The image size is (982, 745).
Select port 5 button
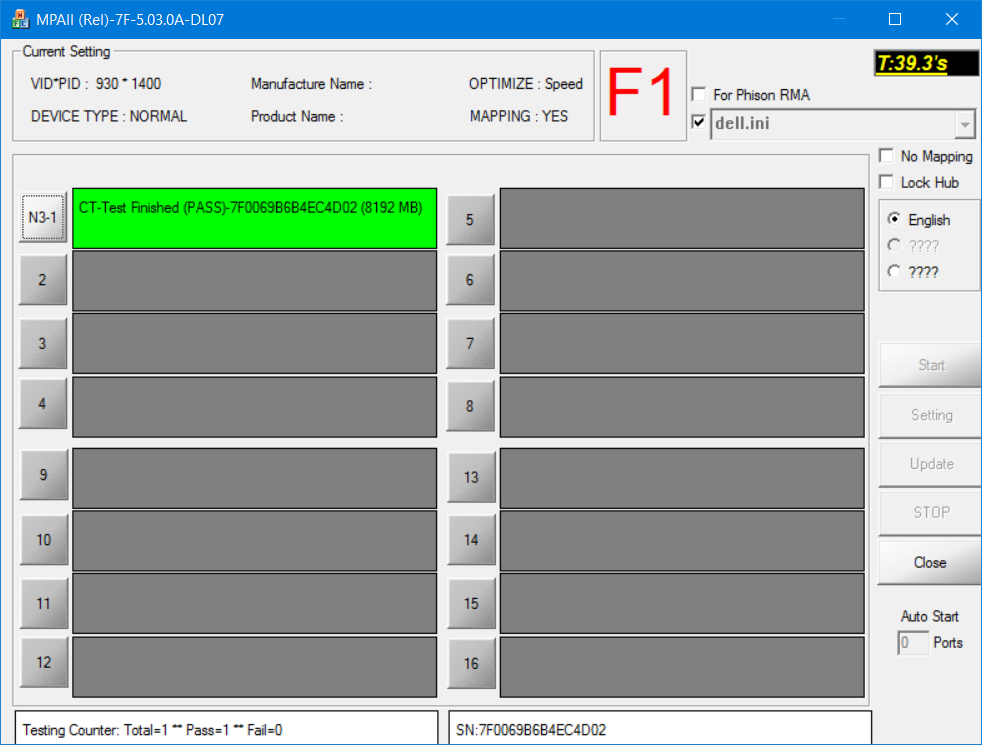470,219
